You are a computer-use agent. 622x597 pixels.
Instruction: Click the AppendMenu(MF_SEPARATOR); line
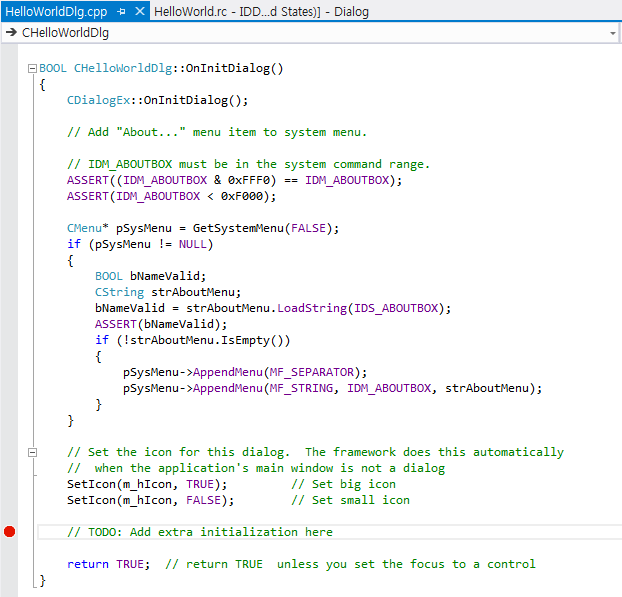click(245, 372)
